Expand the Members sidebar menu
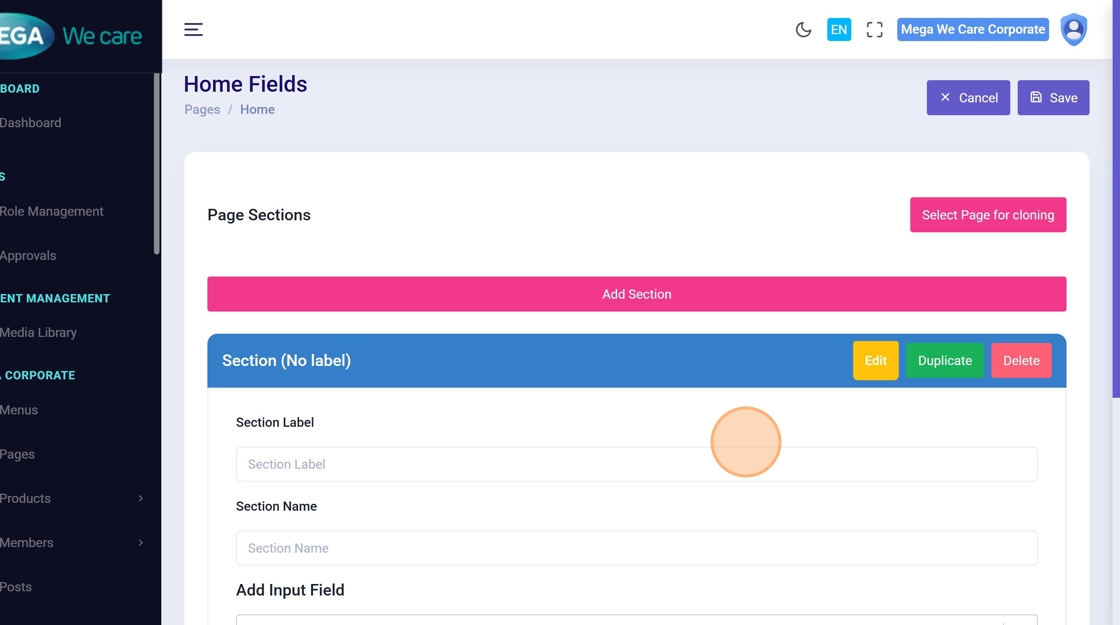 70,542
